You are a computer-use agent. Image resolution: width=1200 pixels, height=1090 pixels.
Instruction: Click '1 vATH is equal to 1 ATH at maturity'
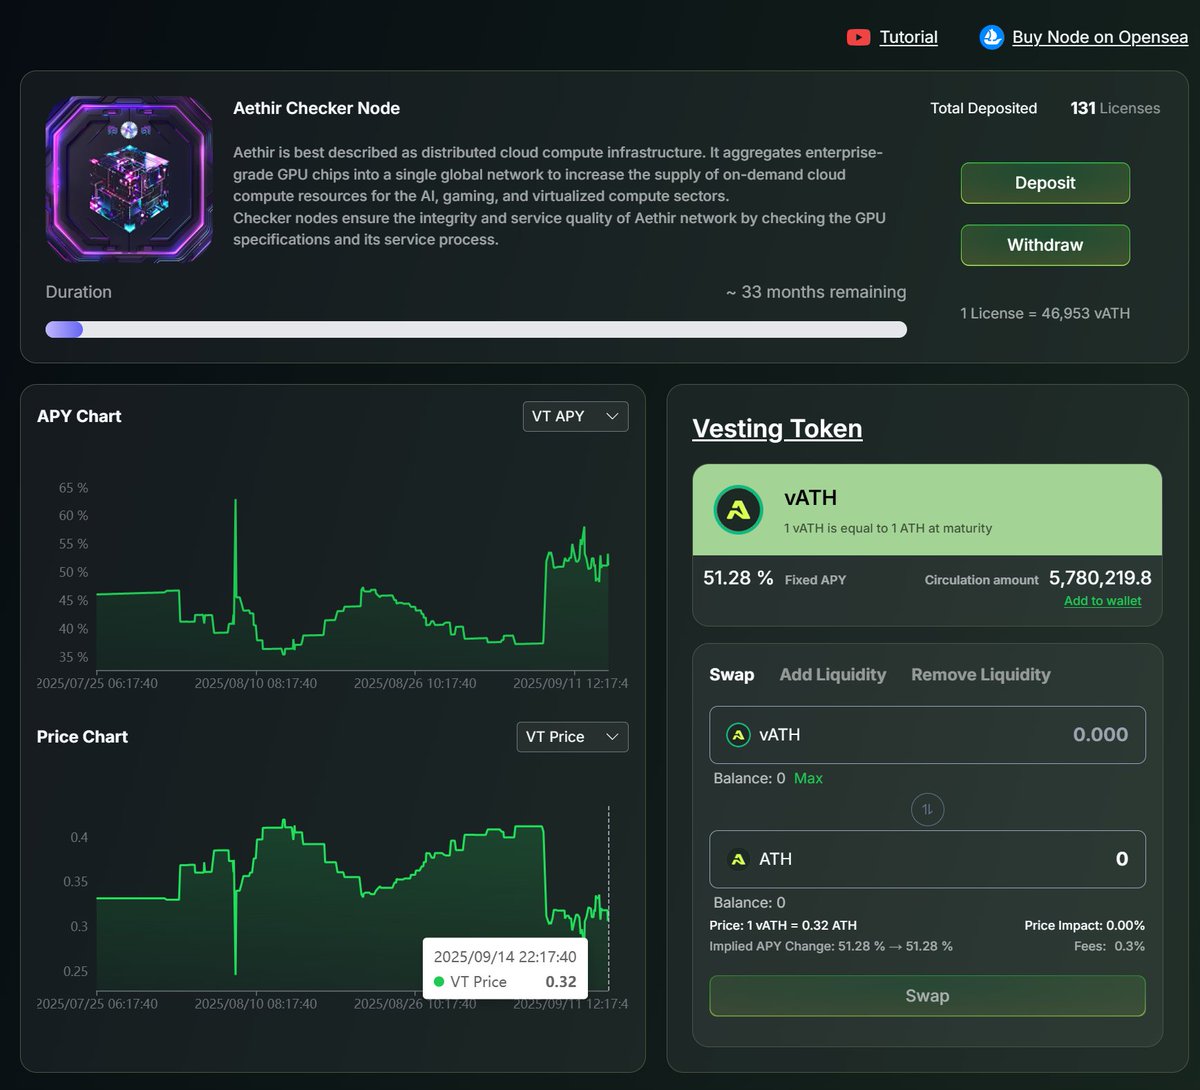pos(888,528)
